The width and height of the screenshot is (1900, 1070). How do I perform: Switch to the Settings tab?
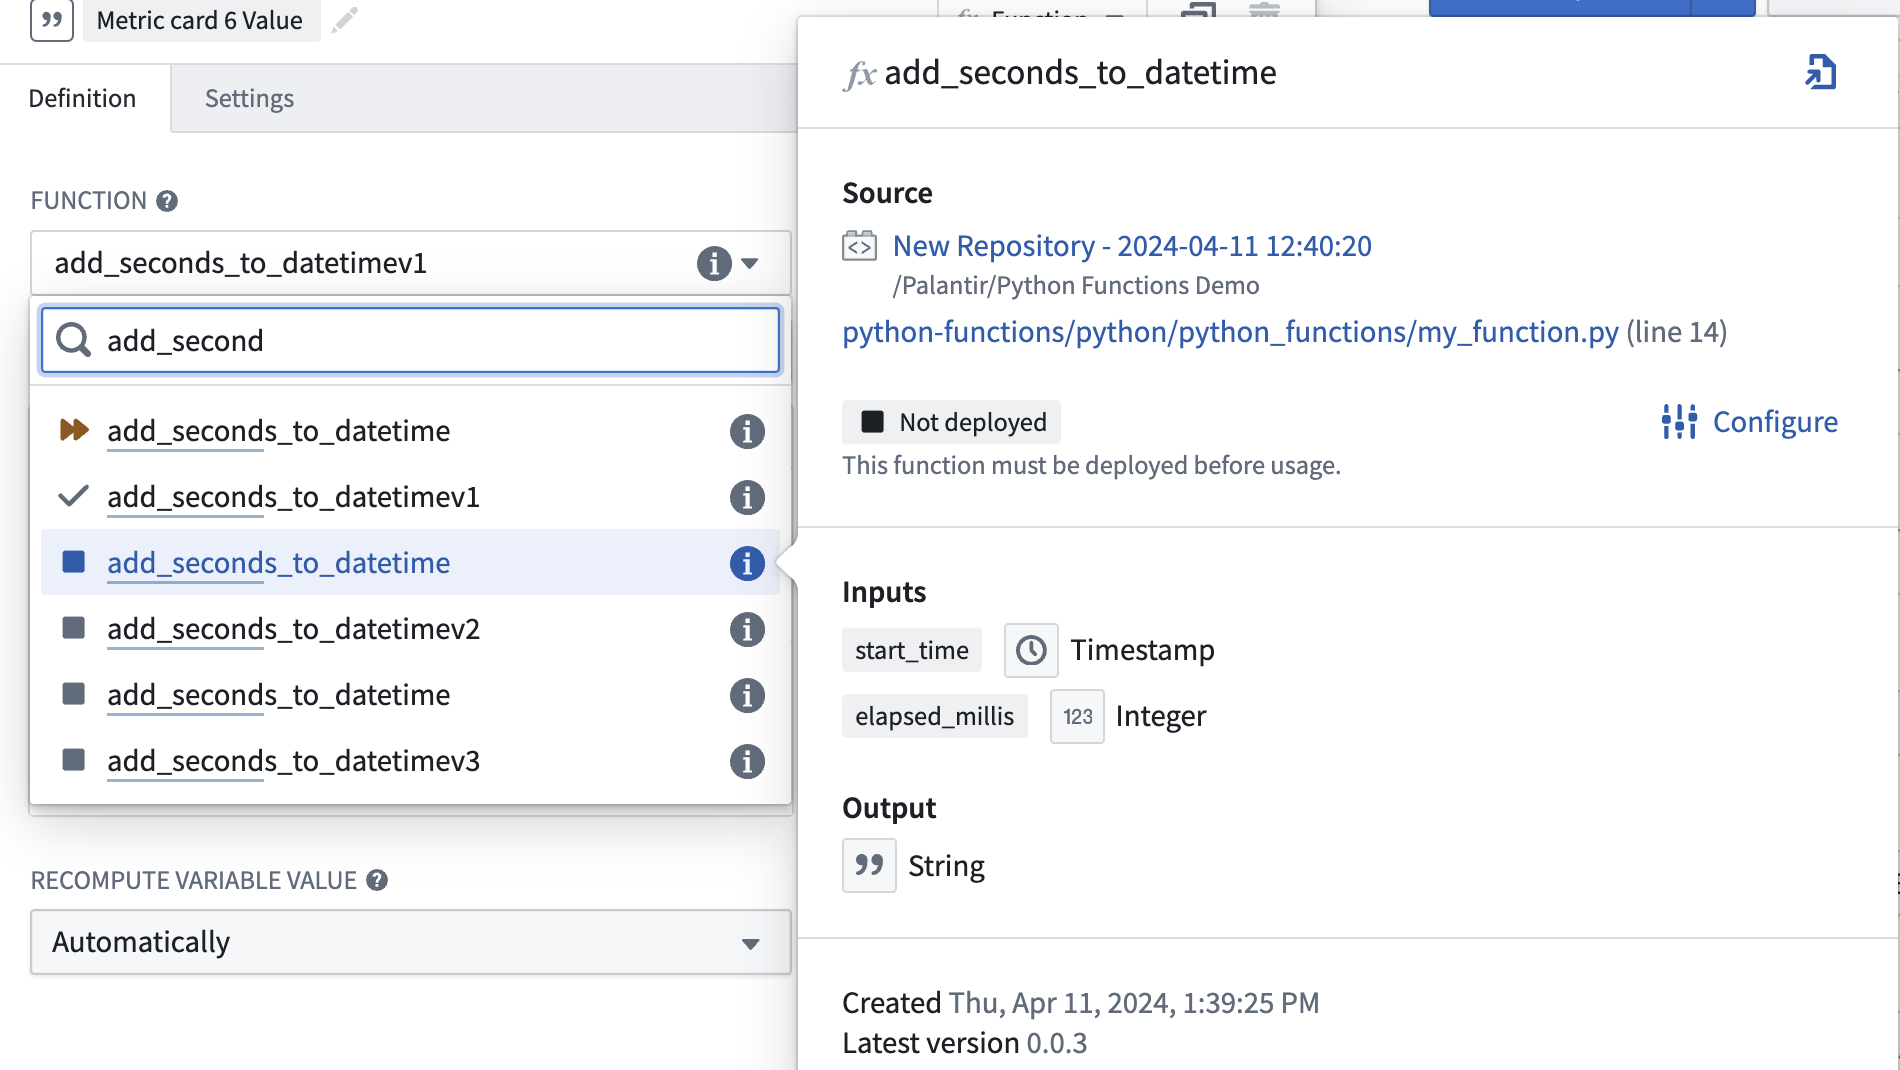(249, 98)
